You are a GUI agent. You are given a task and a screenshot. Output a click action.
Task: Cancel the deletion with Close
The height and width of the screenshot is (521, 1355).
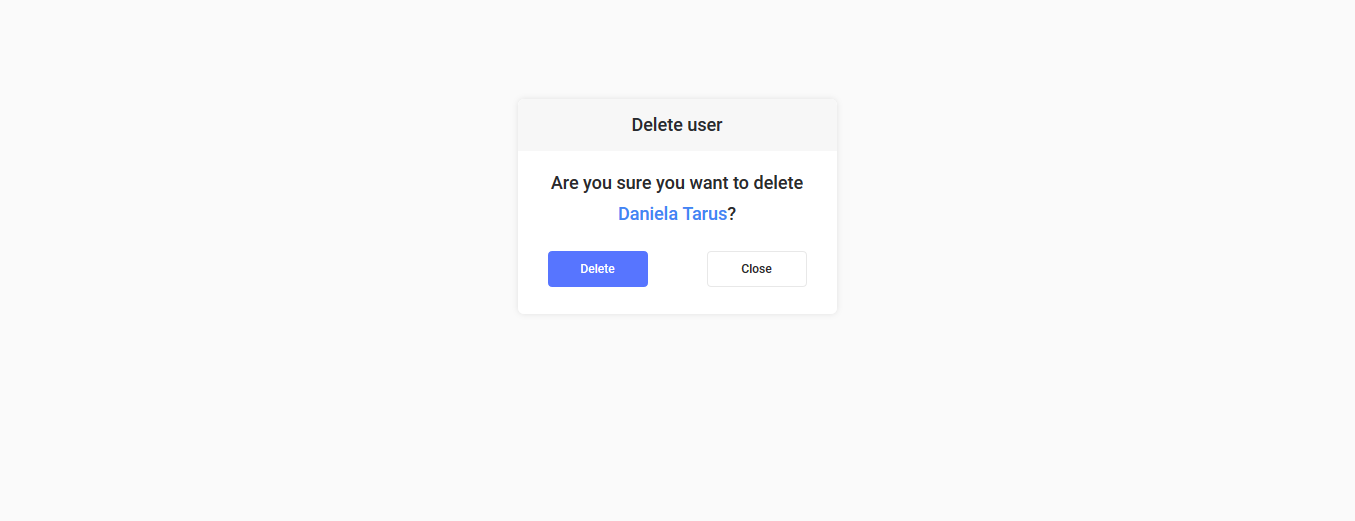click(x=757, y=269)
